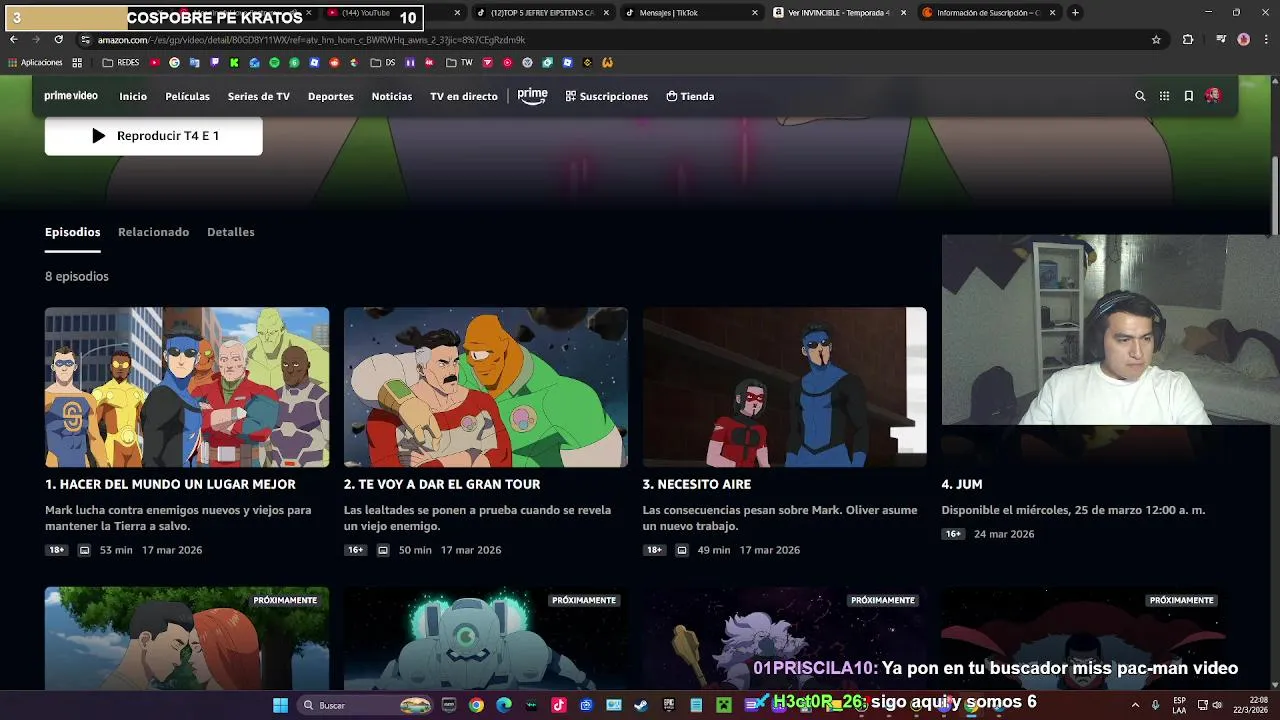
Task: Open Series de TV menu
Action: [259, 96]
